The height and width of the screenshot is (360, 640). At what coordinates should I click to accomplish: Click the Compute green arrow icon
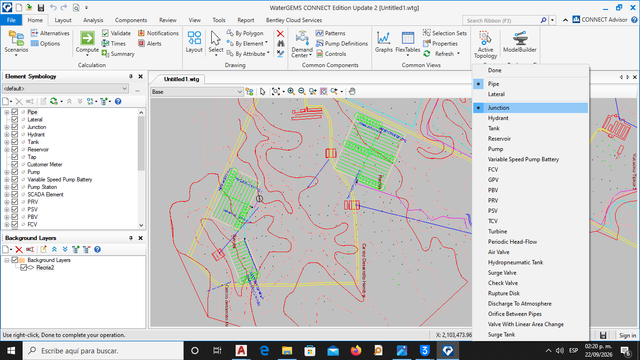pos(87,38)
